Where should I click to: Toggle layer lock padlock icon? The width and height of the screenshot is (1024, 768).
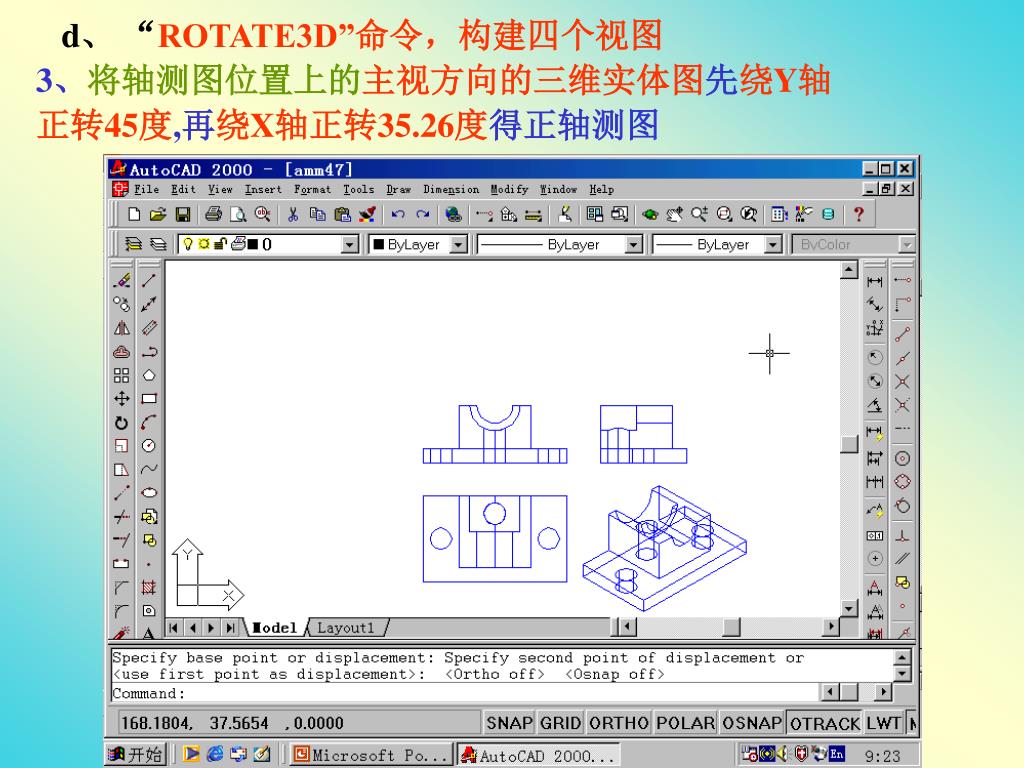coord(219,244)
